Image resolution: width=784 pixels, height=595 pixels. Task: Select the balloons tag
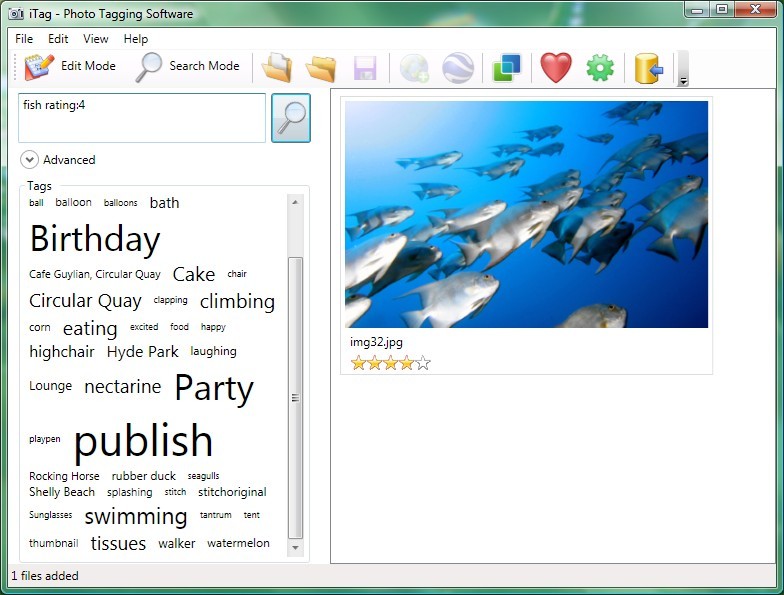coord(120,202)
